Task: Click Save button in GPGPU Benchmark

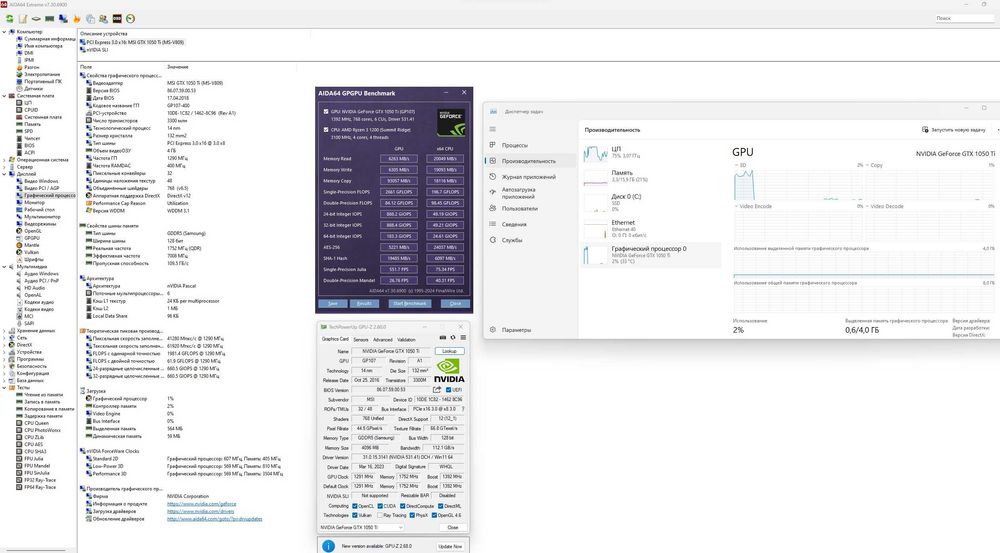Action: (x=333, y=304)
